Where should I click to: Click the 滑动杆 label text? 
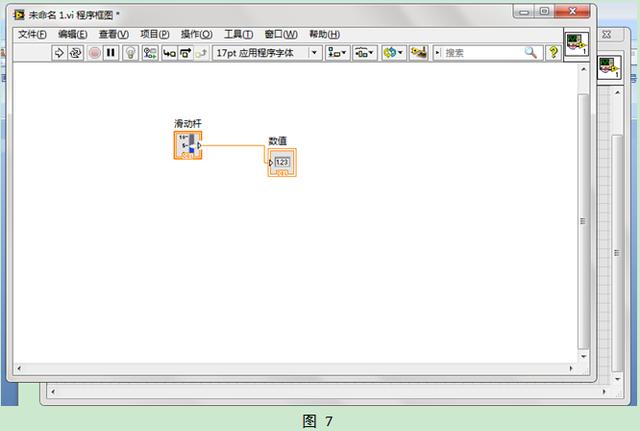click(188, 124)
